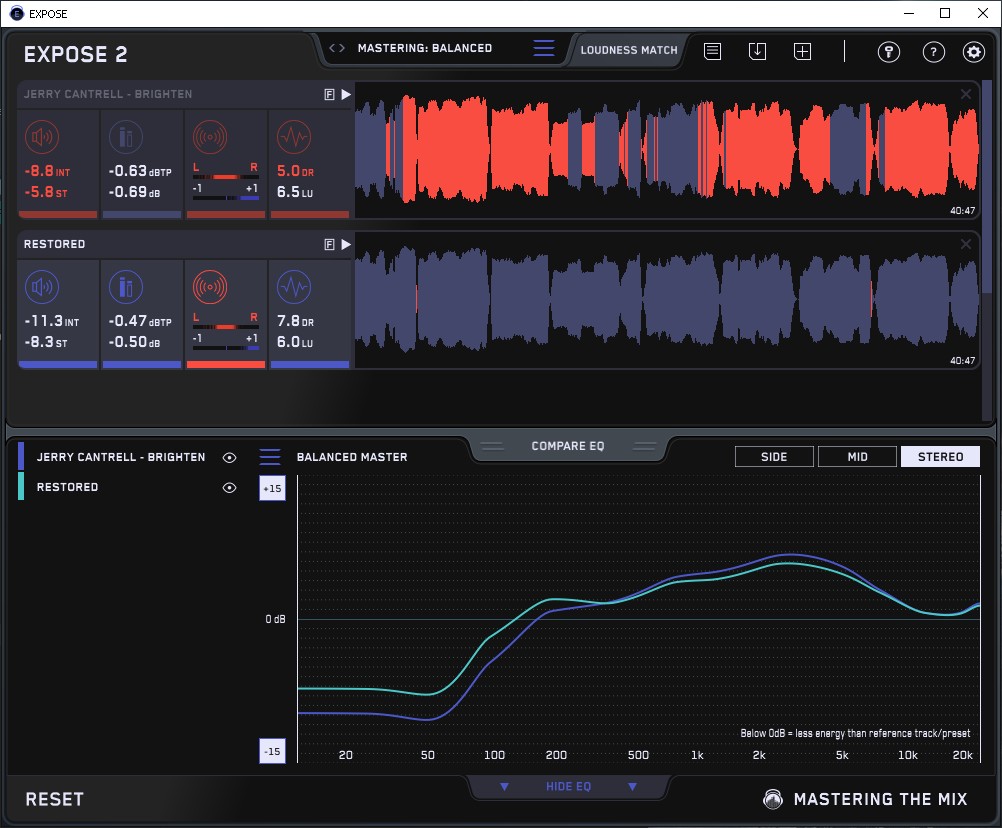The width and height of the screenshot is (1002, 828).
Task: Open the settings gear in the header
Action: coord(973,52)
